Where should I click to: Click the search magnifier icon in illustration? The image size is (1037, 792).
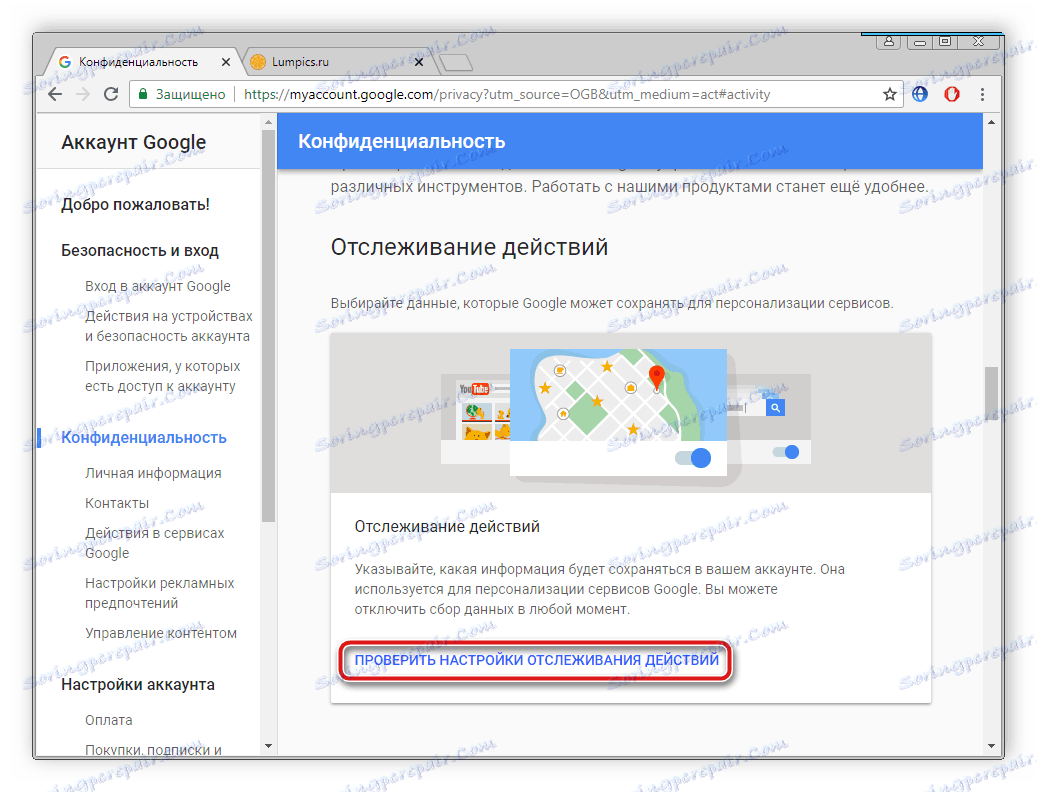775,408
